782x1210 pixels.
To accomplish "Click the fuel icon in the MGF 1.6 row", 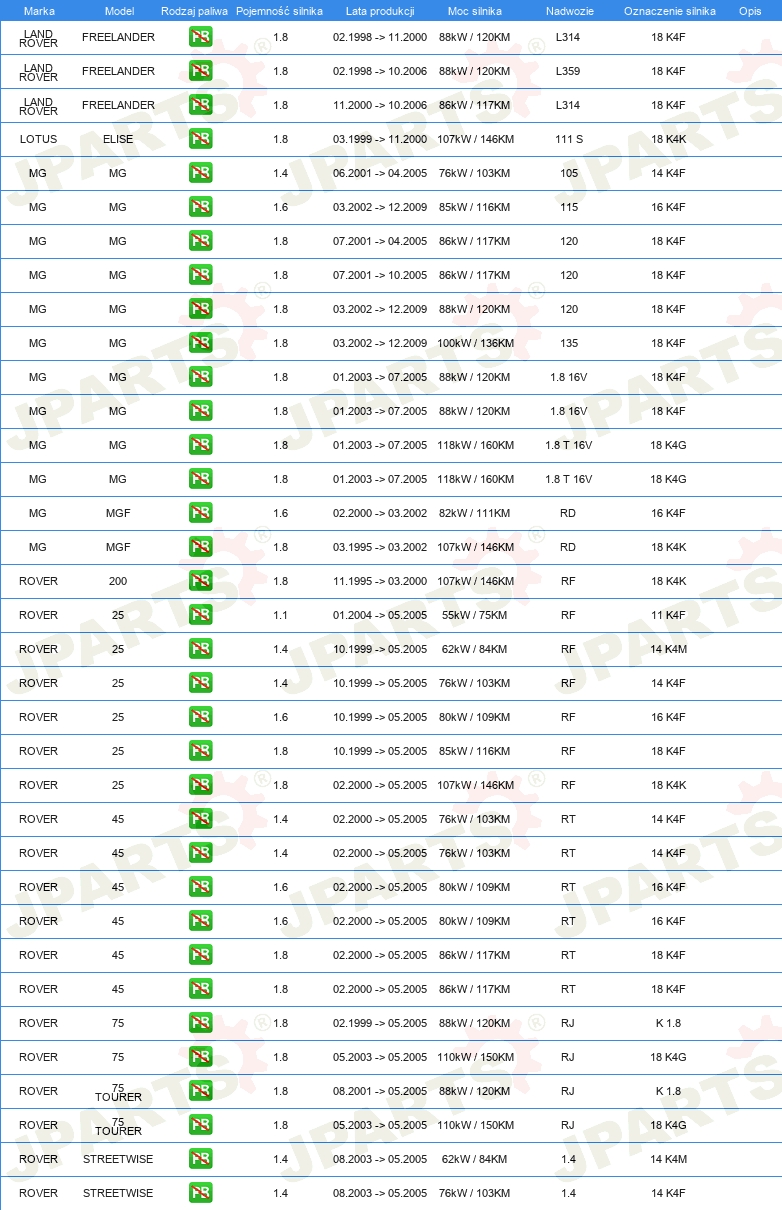I will tap(200, 513).
